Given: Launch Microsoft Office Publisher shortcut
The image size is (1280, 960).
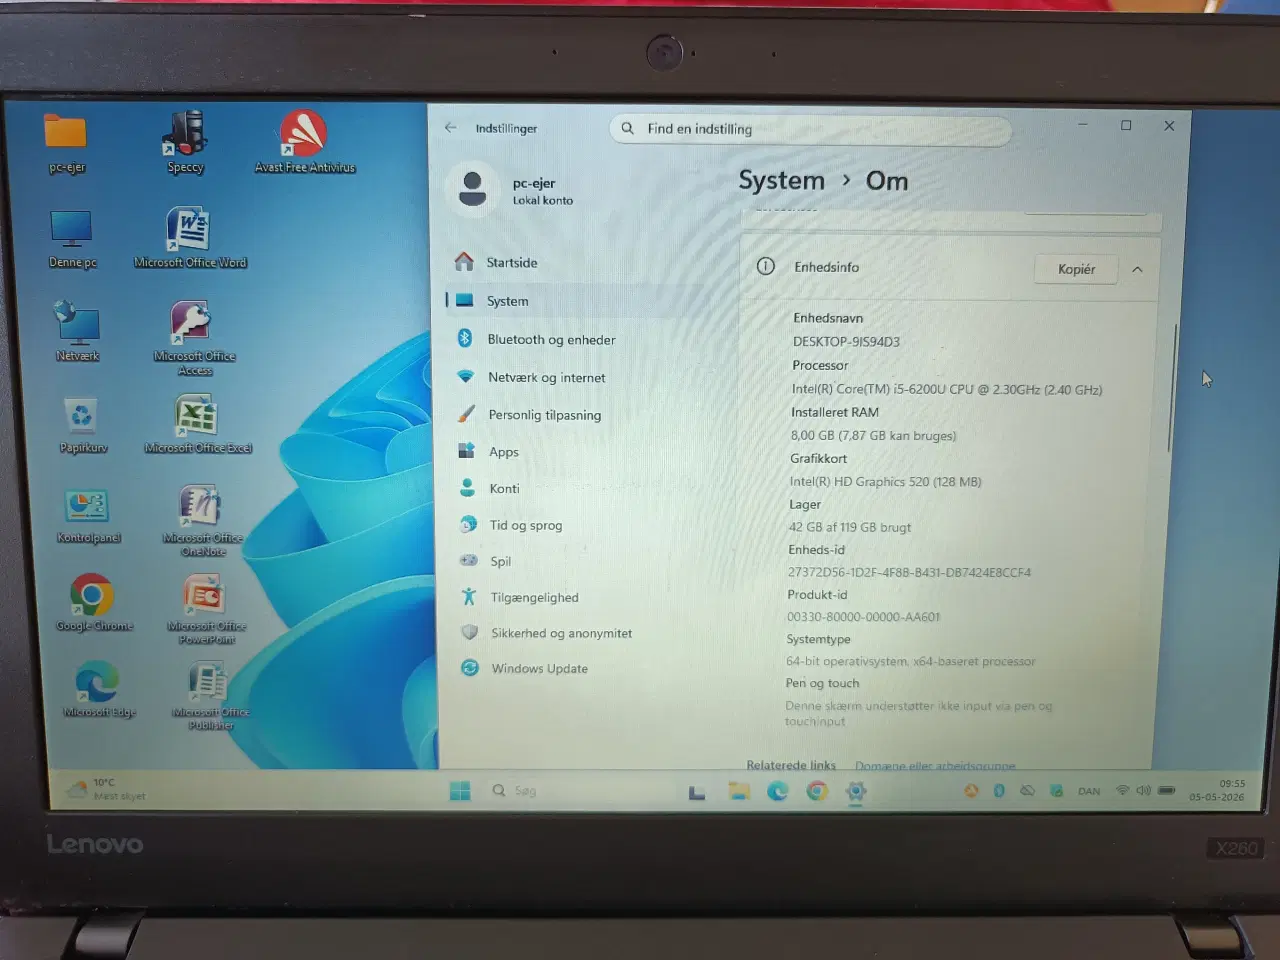Looking at the screenshot, I should 210,696.
